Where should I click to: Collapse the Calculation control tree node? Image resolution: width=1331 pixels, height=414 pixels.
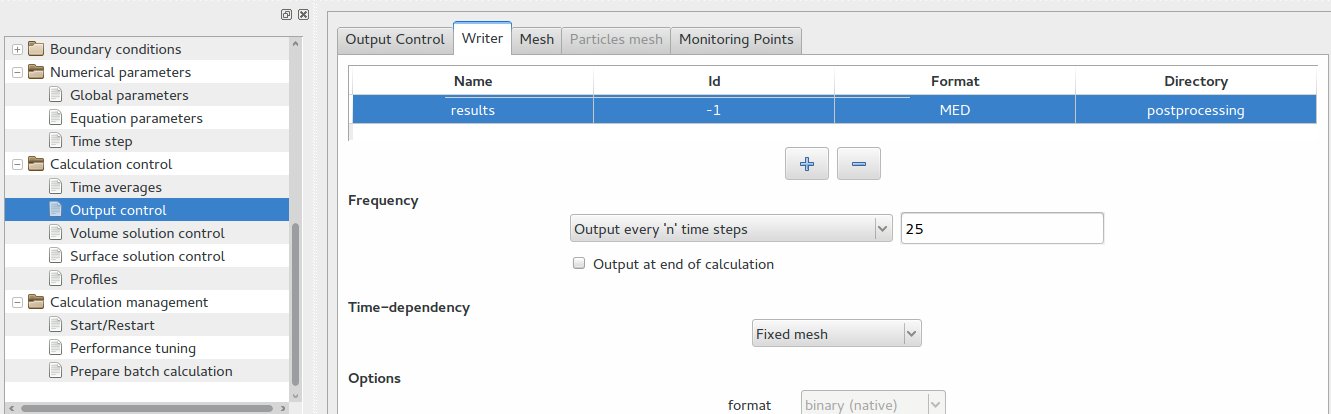point(17,164)
